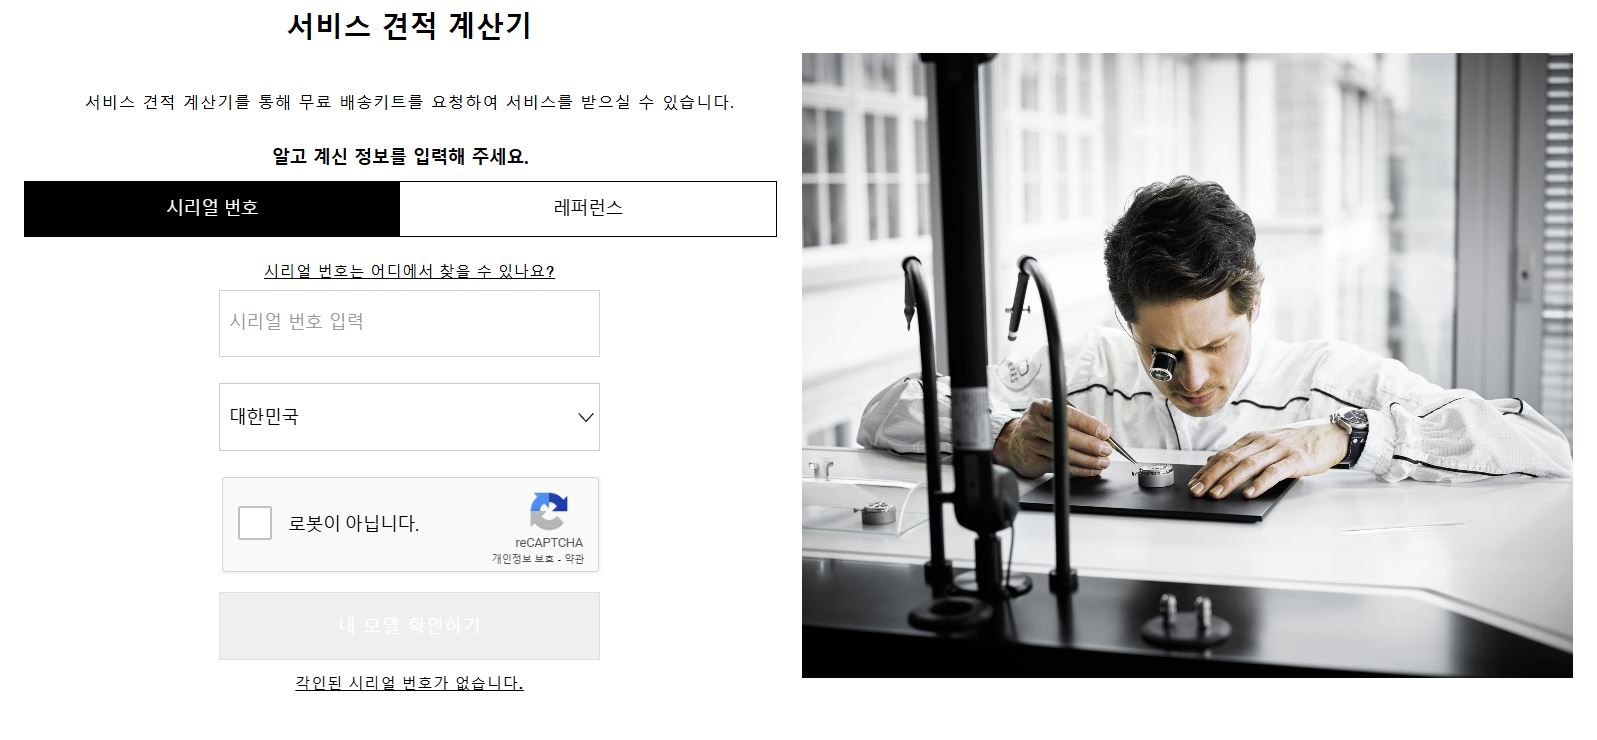This screenshot has height=740, width=1597.
Task: Click the chevron arrow on country selector
Action: point(586,417)
